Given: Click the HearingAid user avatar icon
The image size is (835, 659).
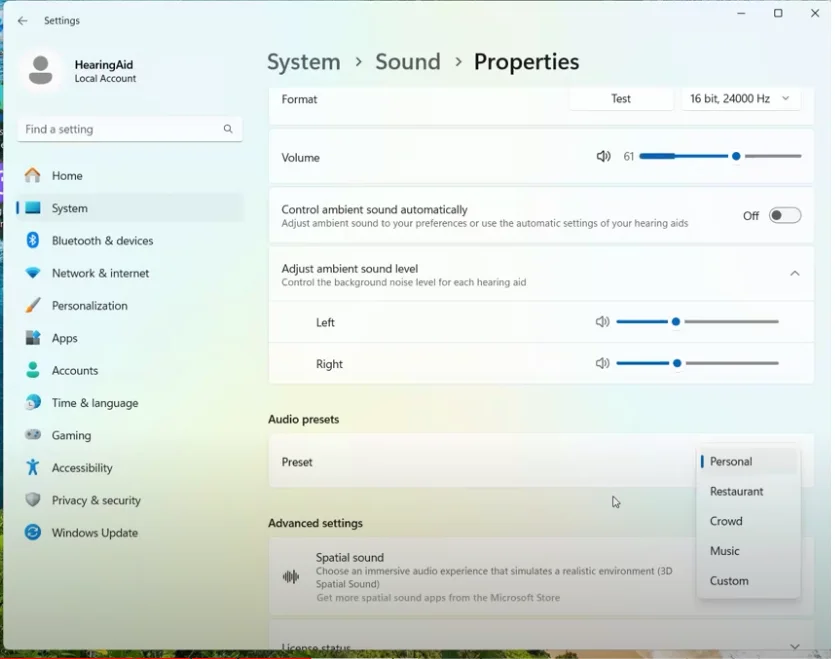Looking at the screenshot, I should tap(40, 70).
